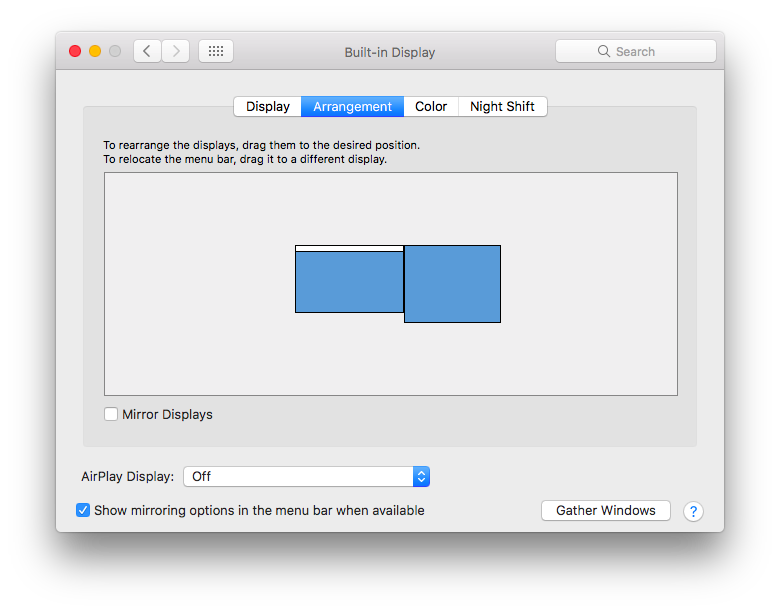Open the Color tab
780x612 pixels.
[431, 106]
